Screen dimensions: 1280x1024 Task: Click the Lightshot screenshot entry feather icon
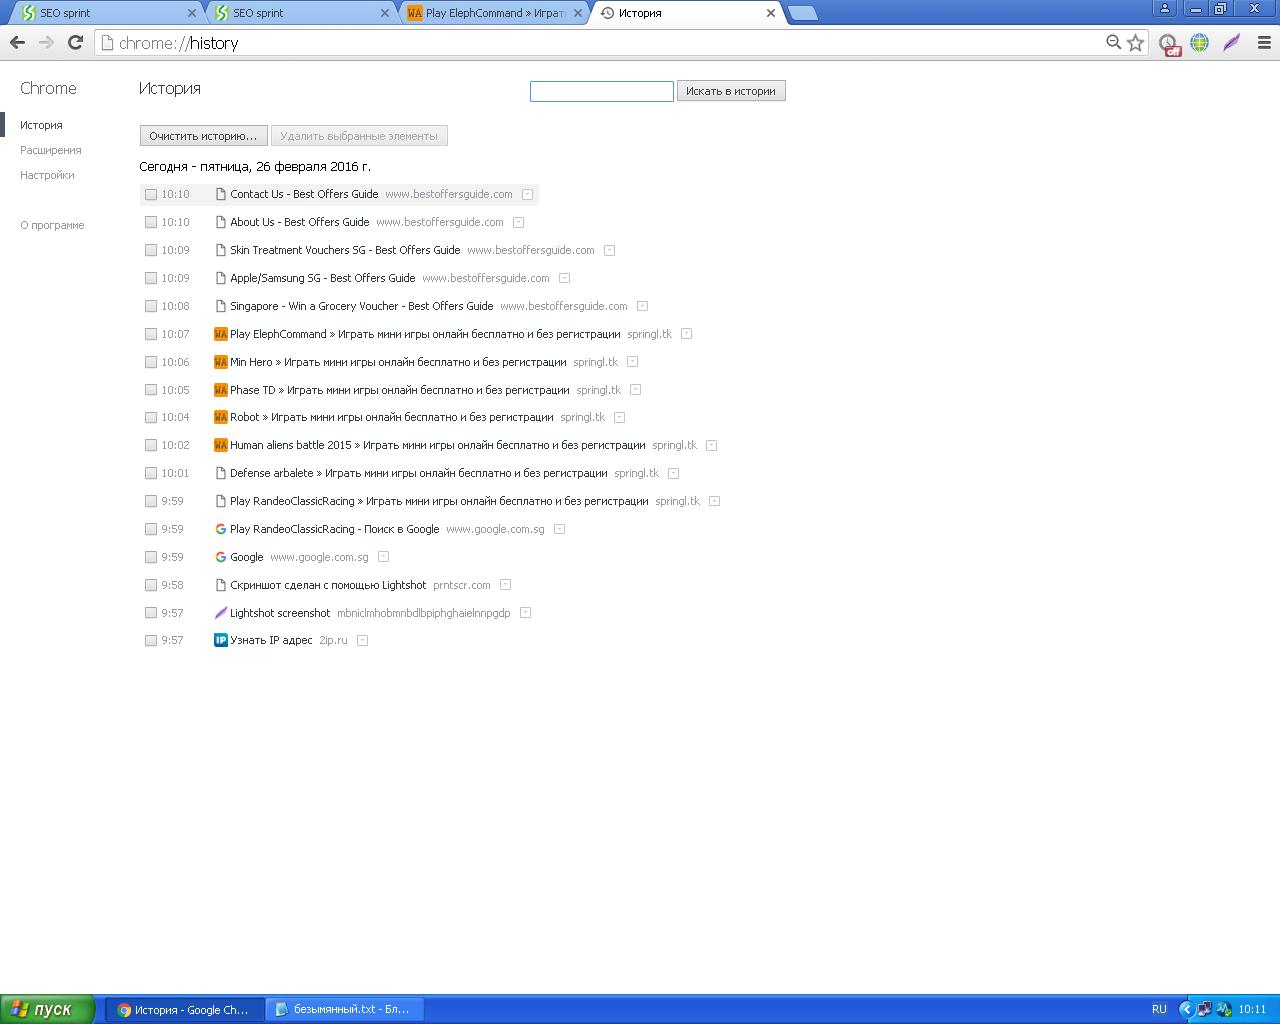click(x=221, y=613)
